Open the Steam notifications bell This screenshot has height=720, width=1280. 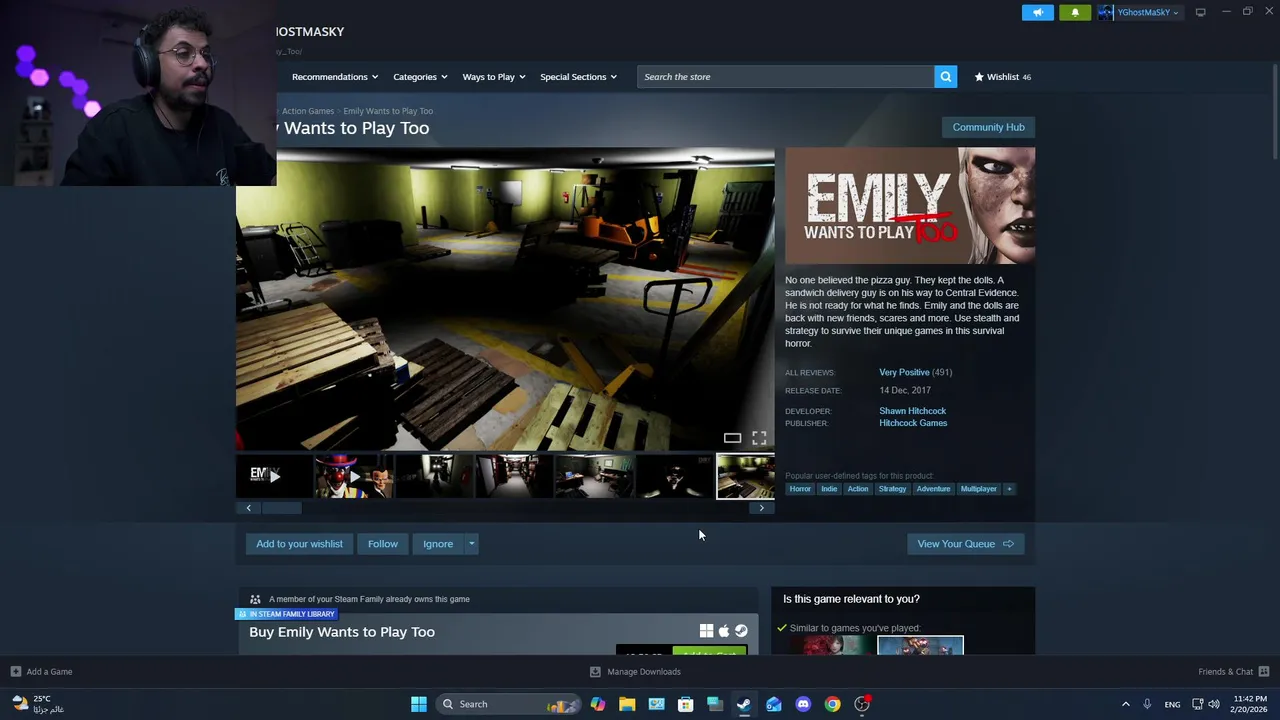[1075, 12]
